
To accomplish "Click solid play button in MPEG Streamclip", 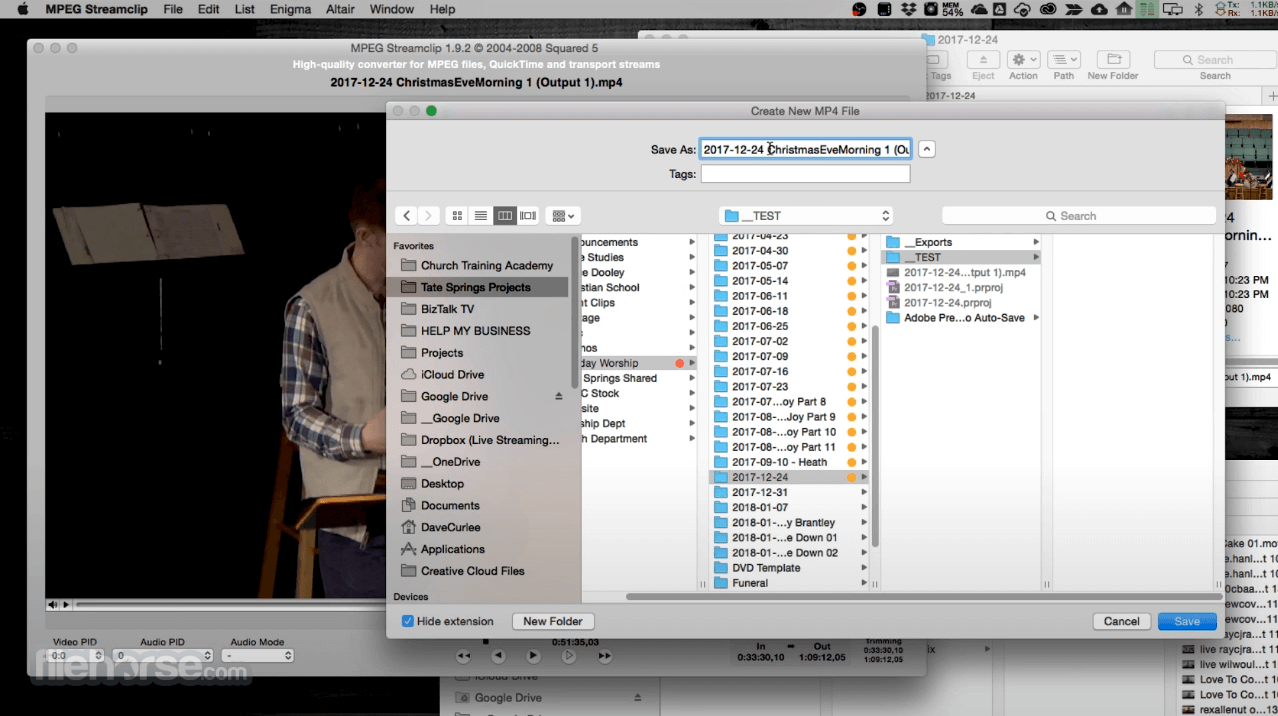I will [x=533, y=657].
